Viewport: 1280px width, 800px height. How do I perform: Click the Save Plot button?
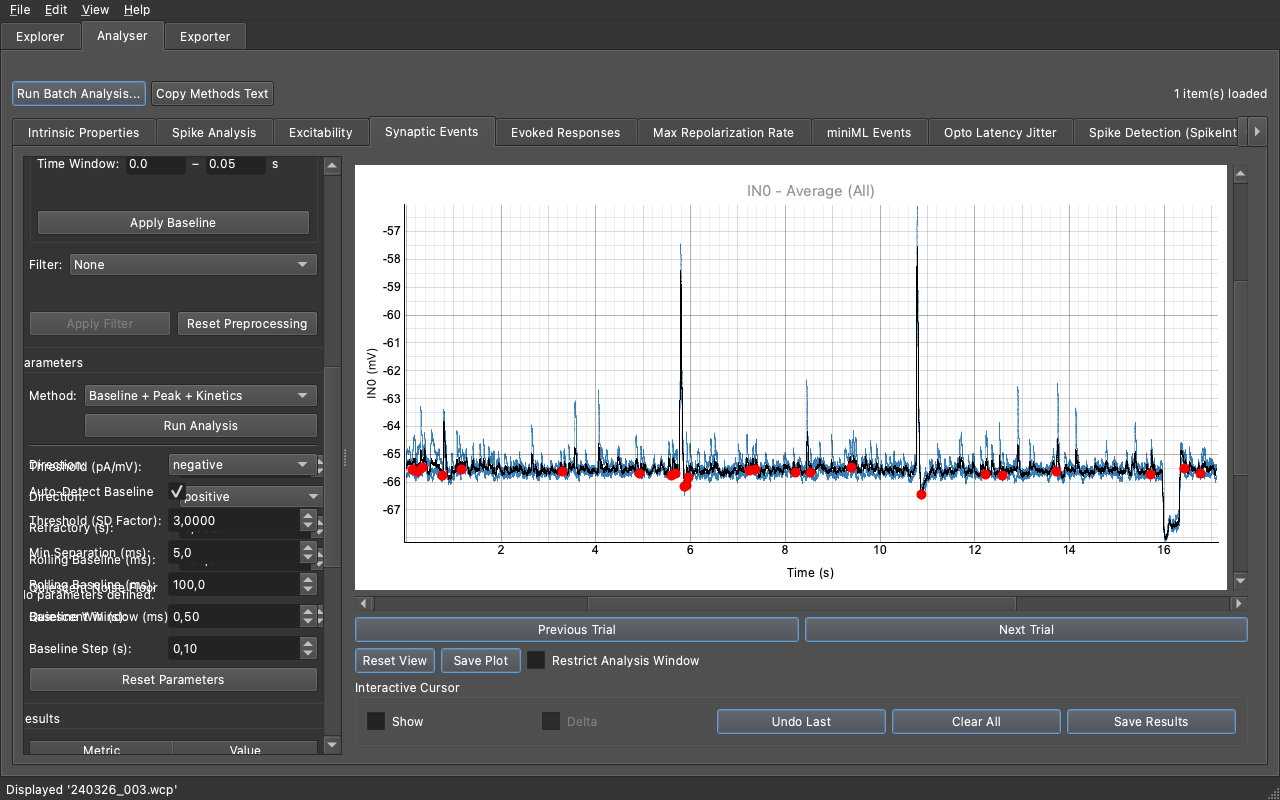481,661
